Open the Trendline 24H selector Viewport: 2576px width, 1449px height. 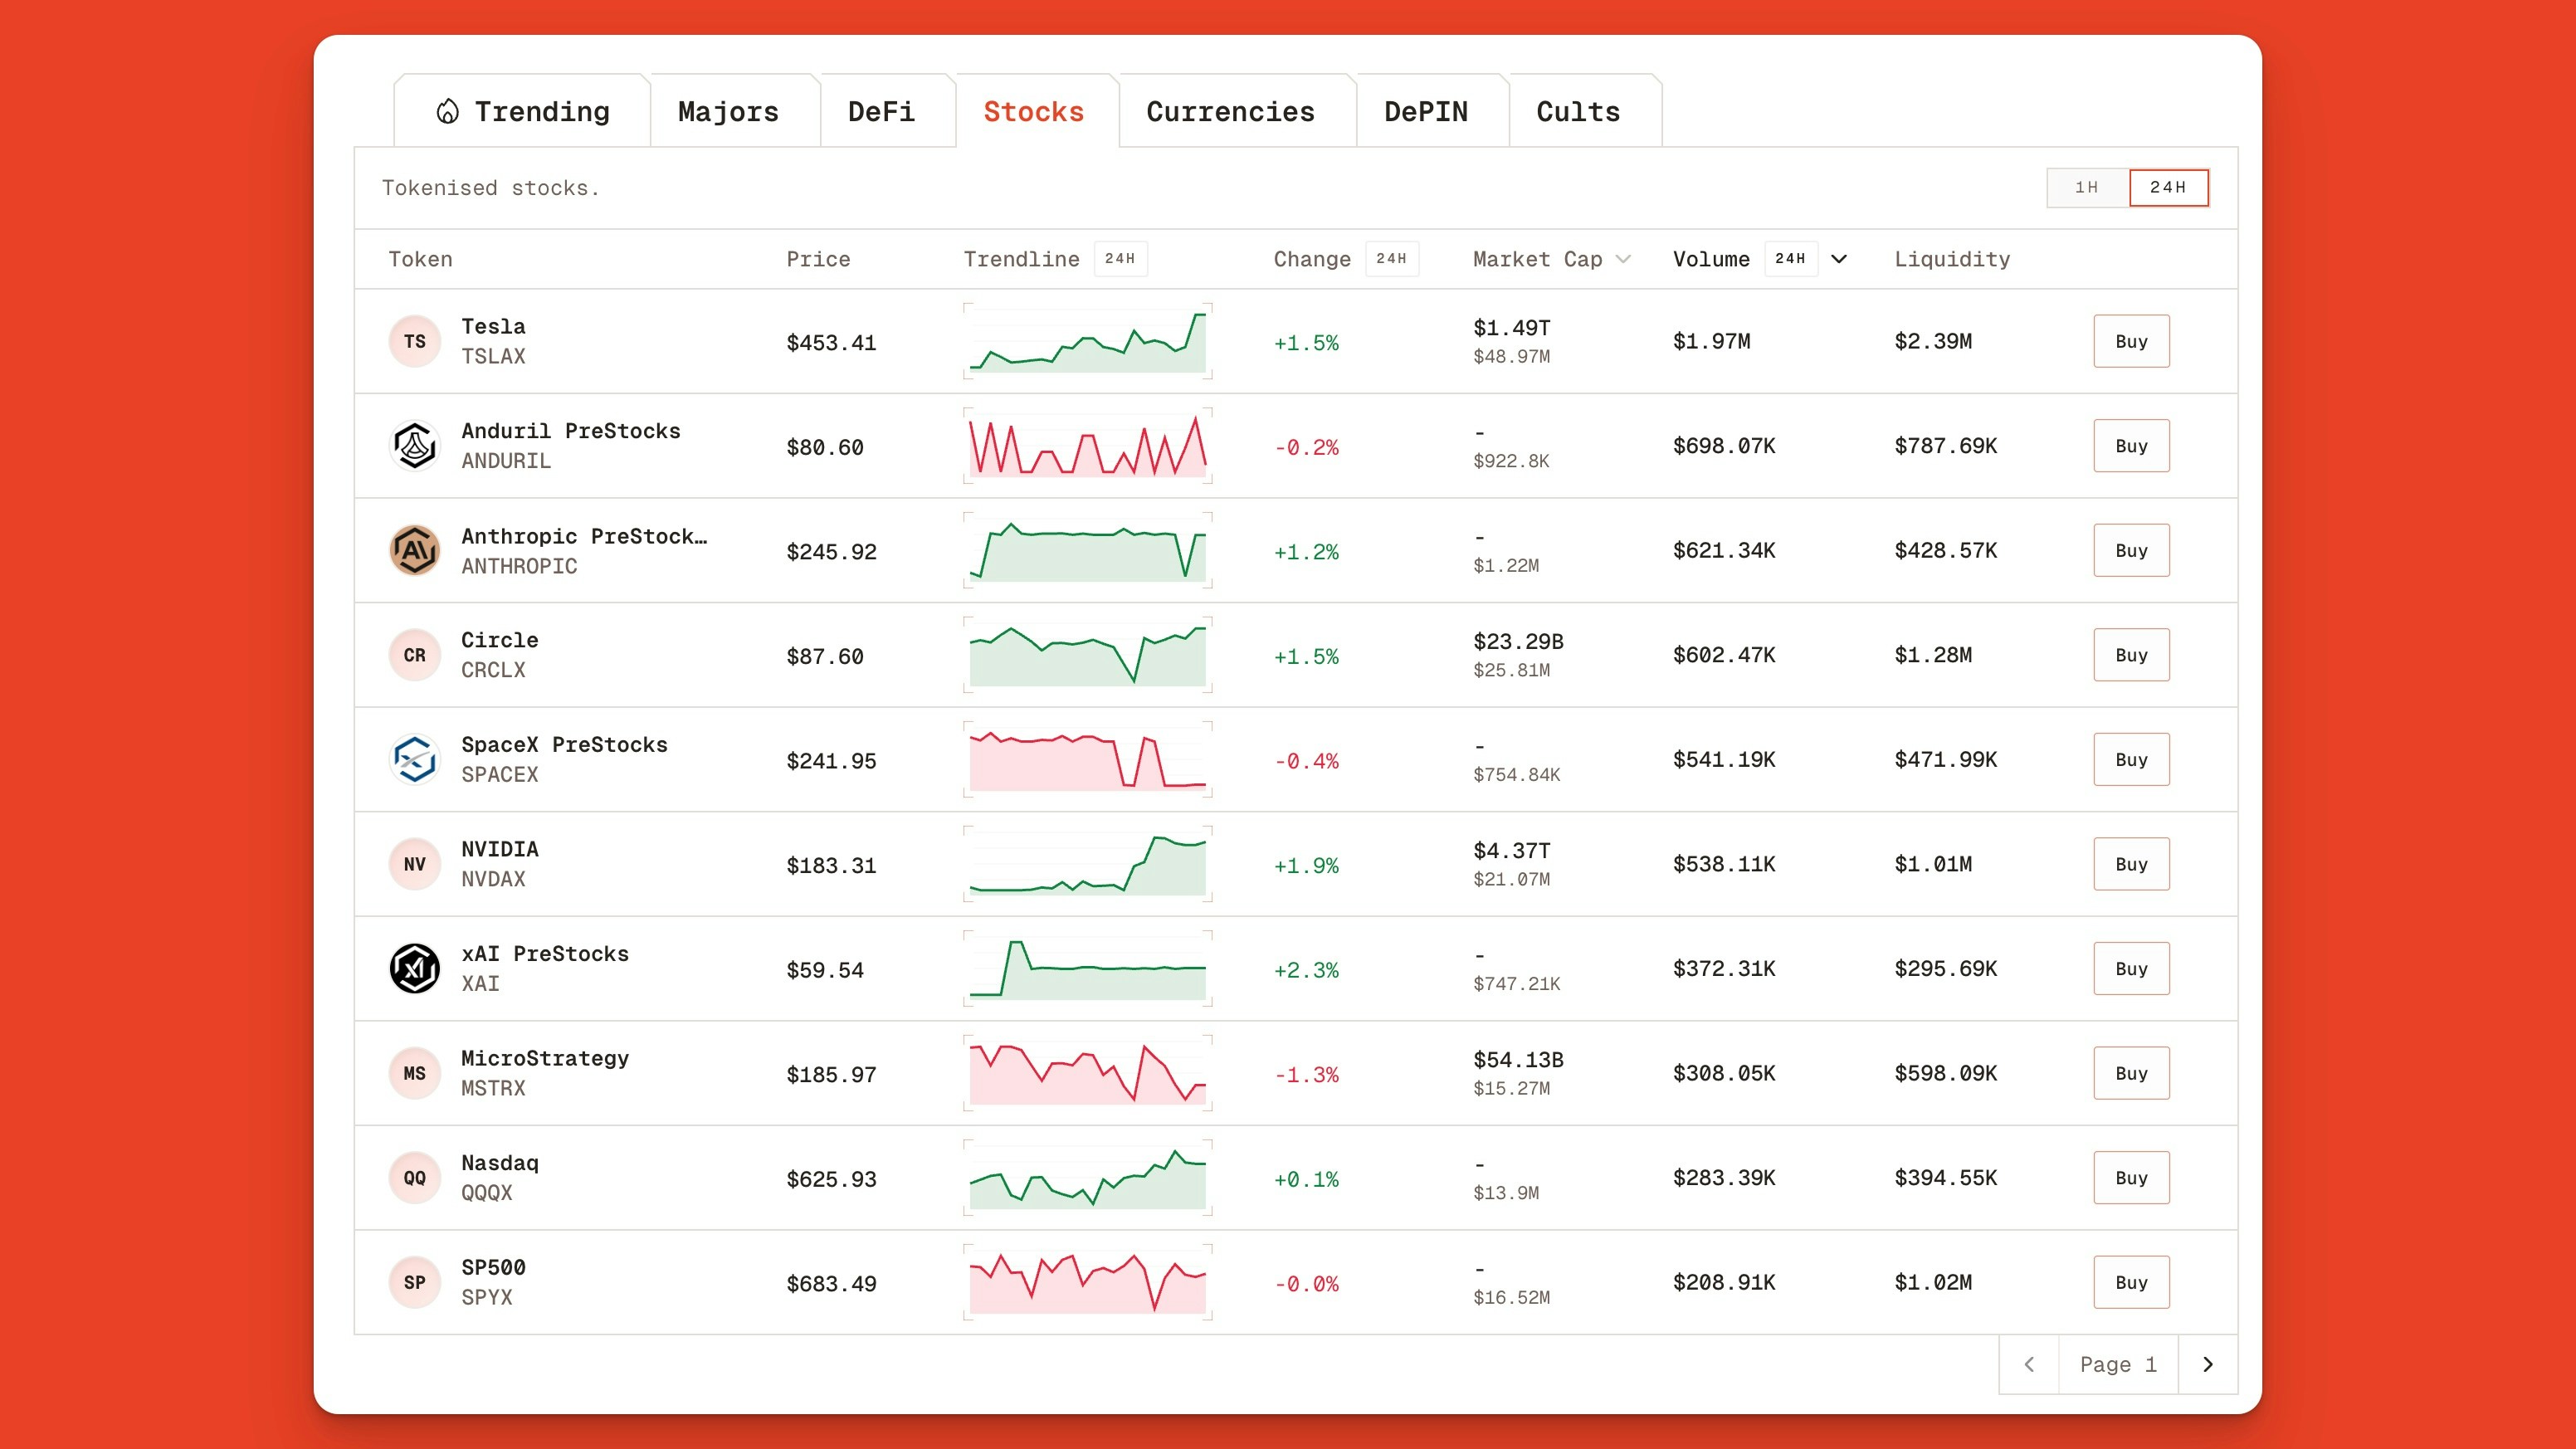[x=1120, y=258]
